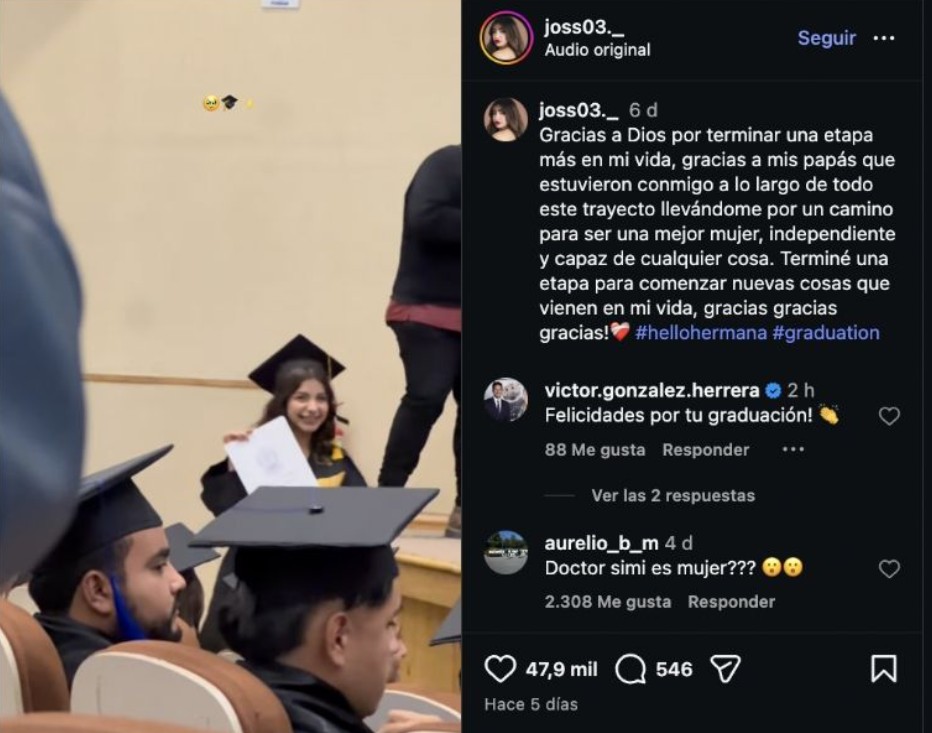Open joss03._ story avatar in header

click(x=506, y=38)
